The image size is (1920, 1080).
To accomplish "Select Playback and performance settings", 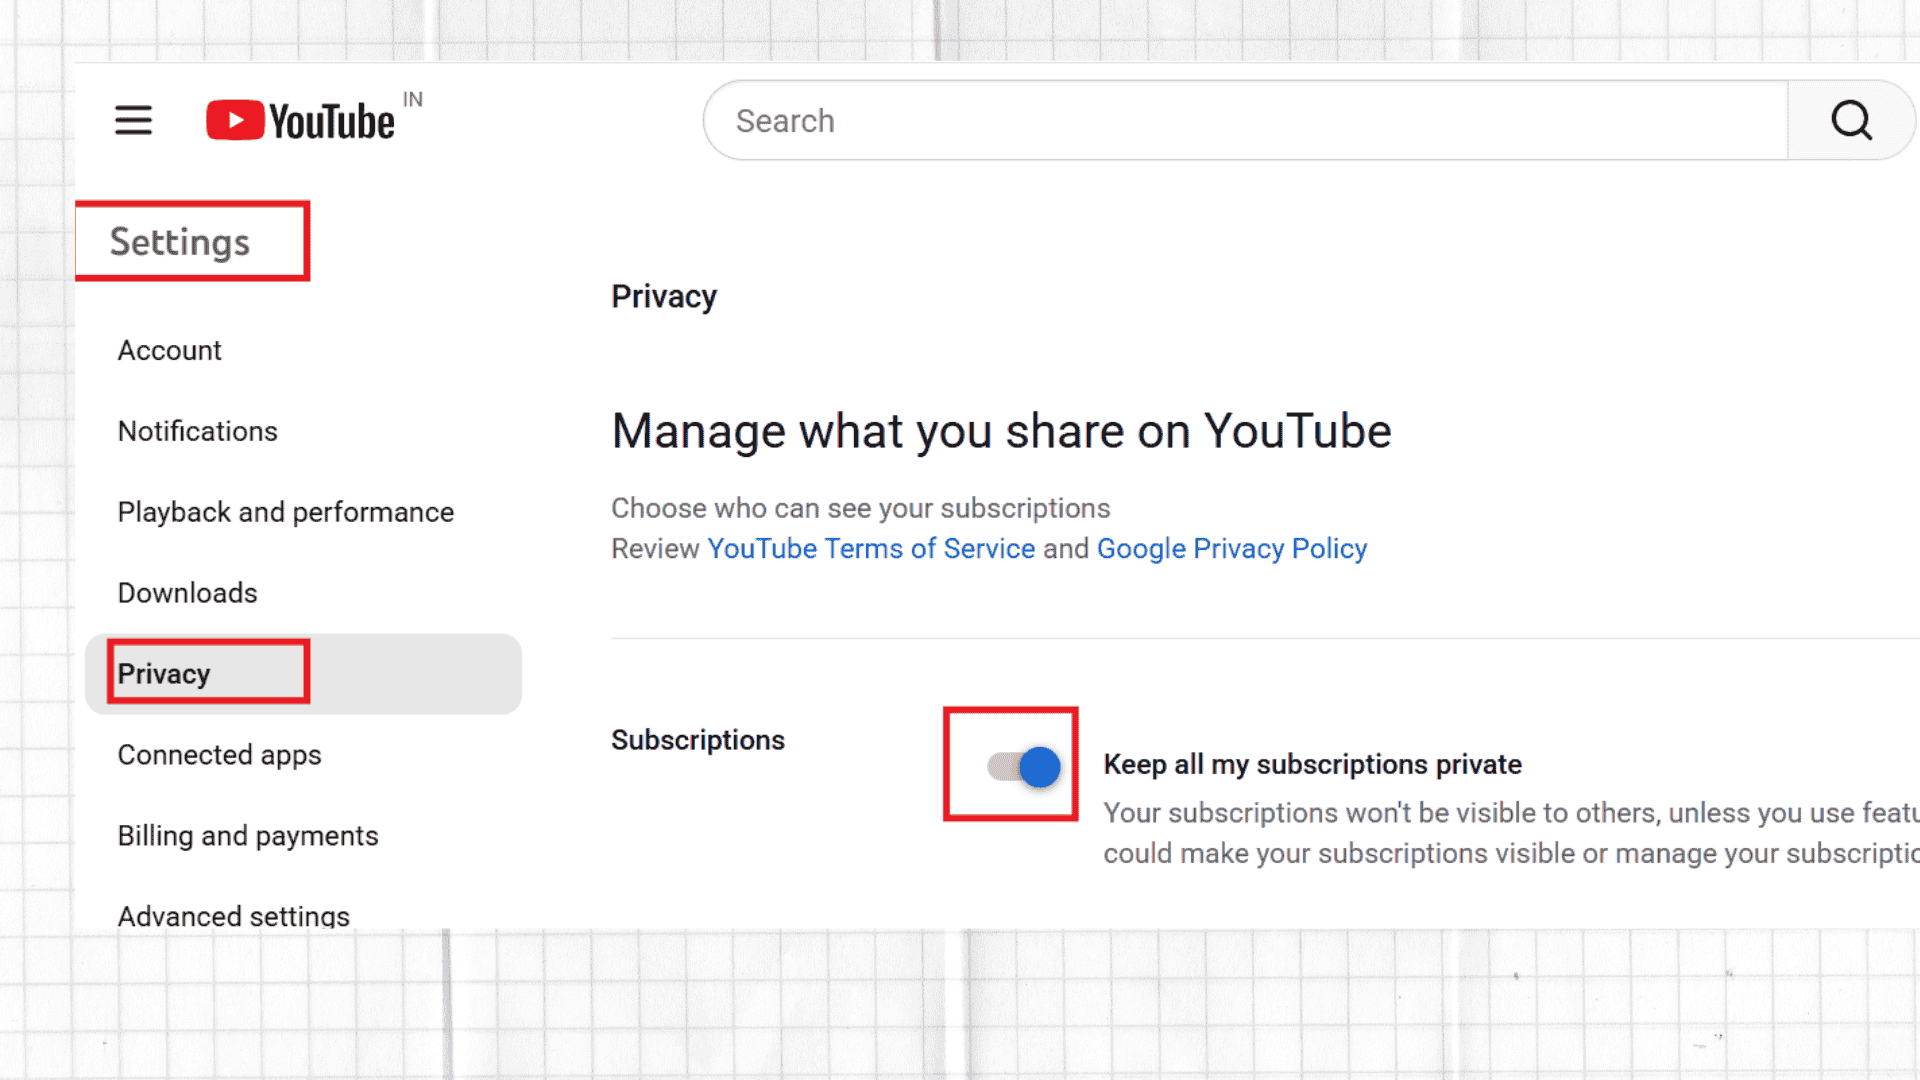I will tap(285, 512).
